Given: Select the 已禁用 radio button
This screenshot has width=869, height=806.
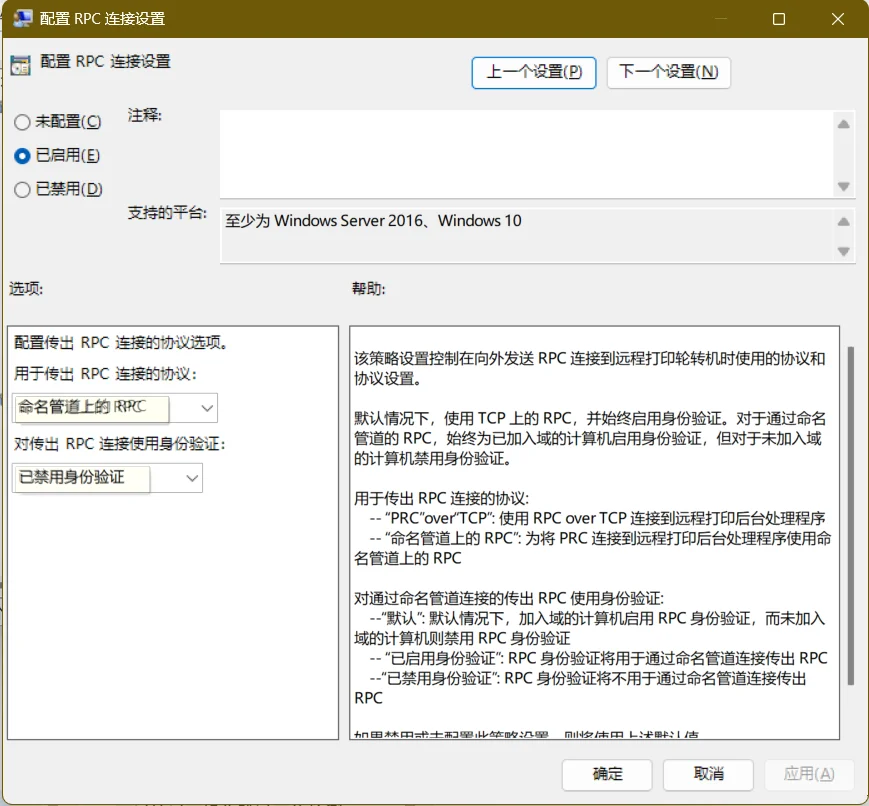Looking at the screenshot, I should 21,189.
